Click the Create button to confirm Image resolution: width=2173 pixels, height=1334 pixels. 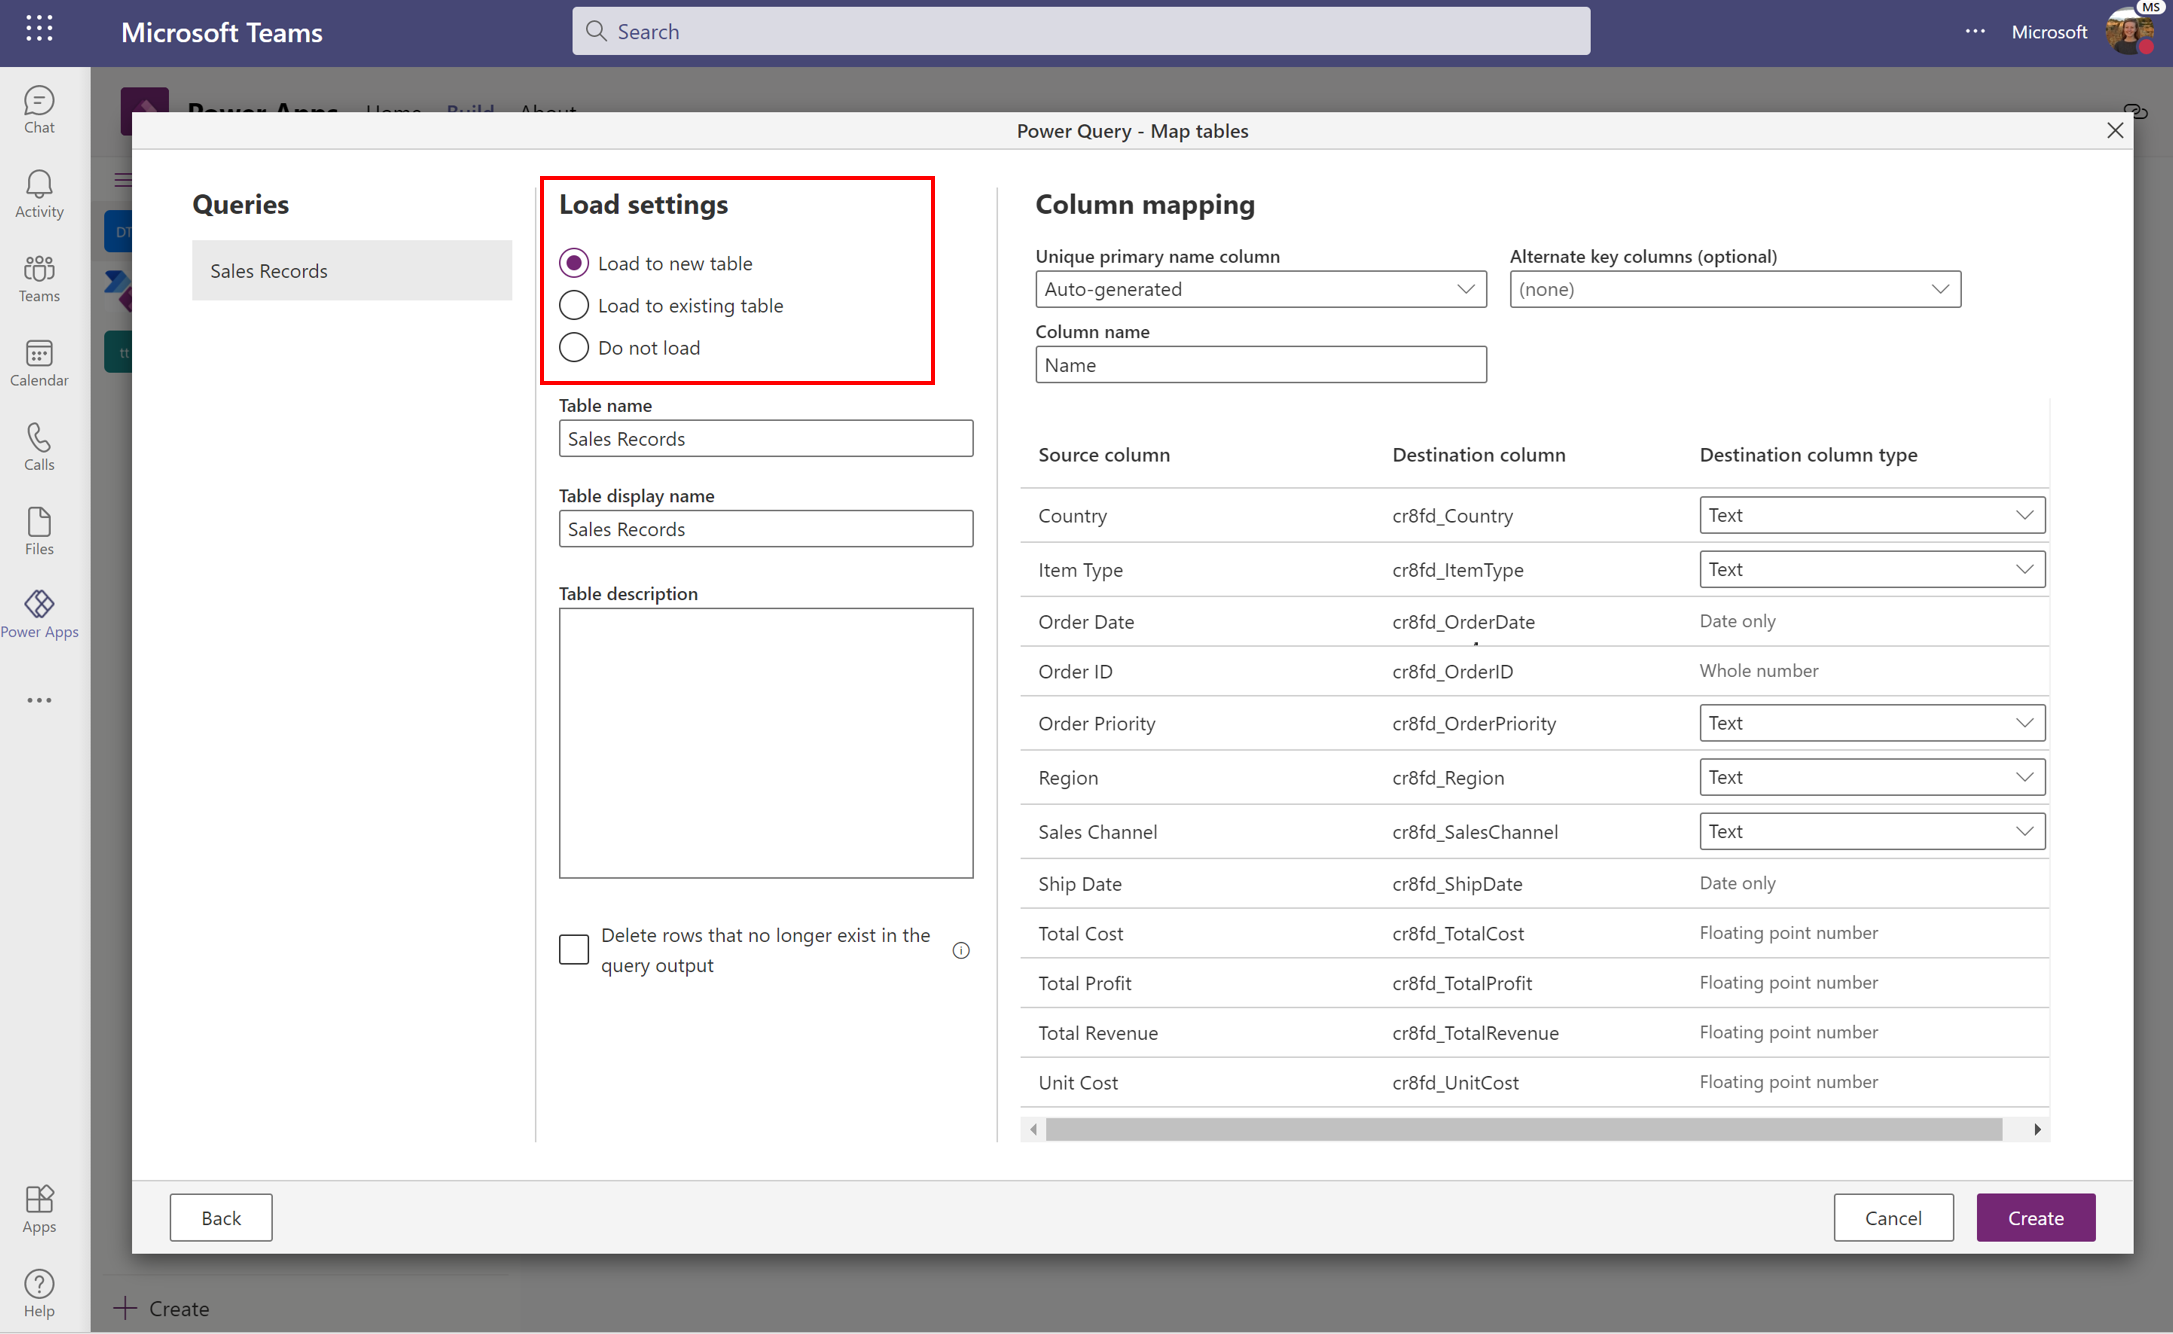coord(2035,1218)
